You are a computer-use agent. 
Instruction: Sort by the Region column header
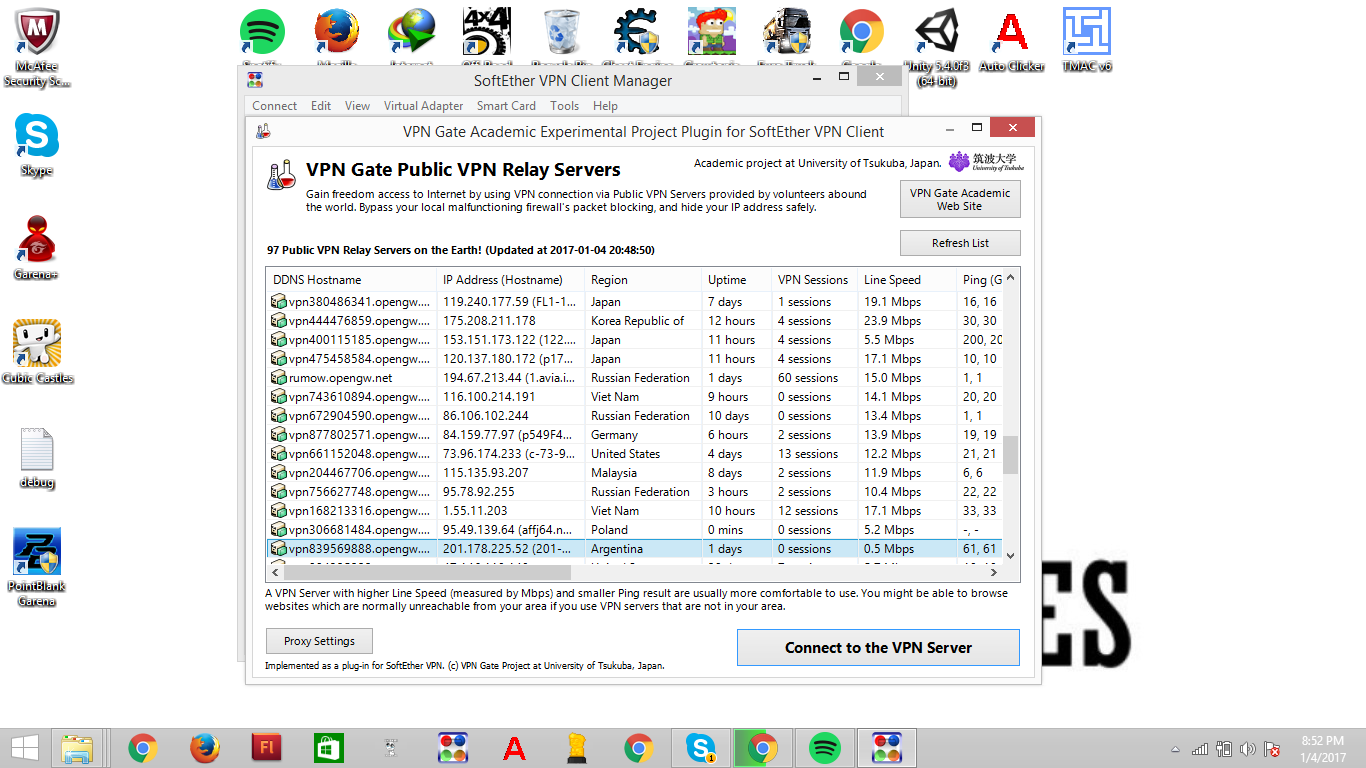point(643,280)
